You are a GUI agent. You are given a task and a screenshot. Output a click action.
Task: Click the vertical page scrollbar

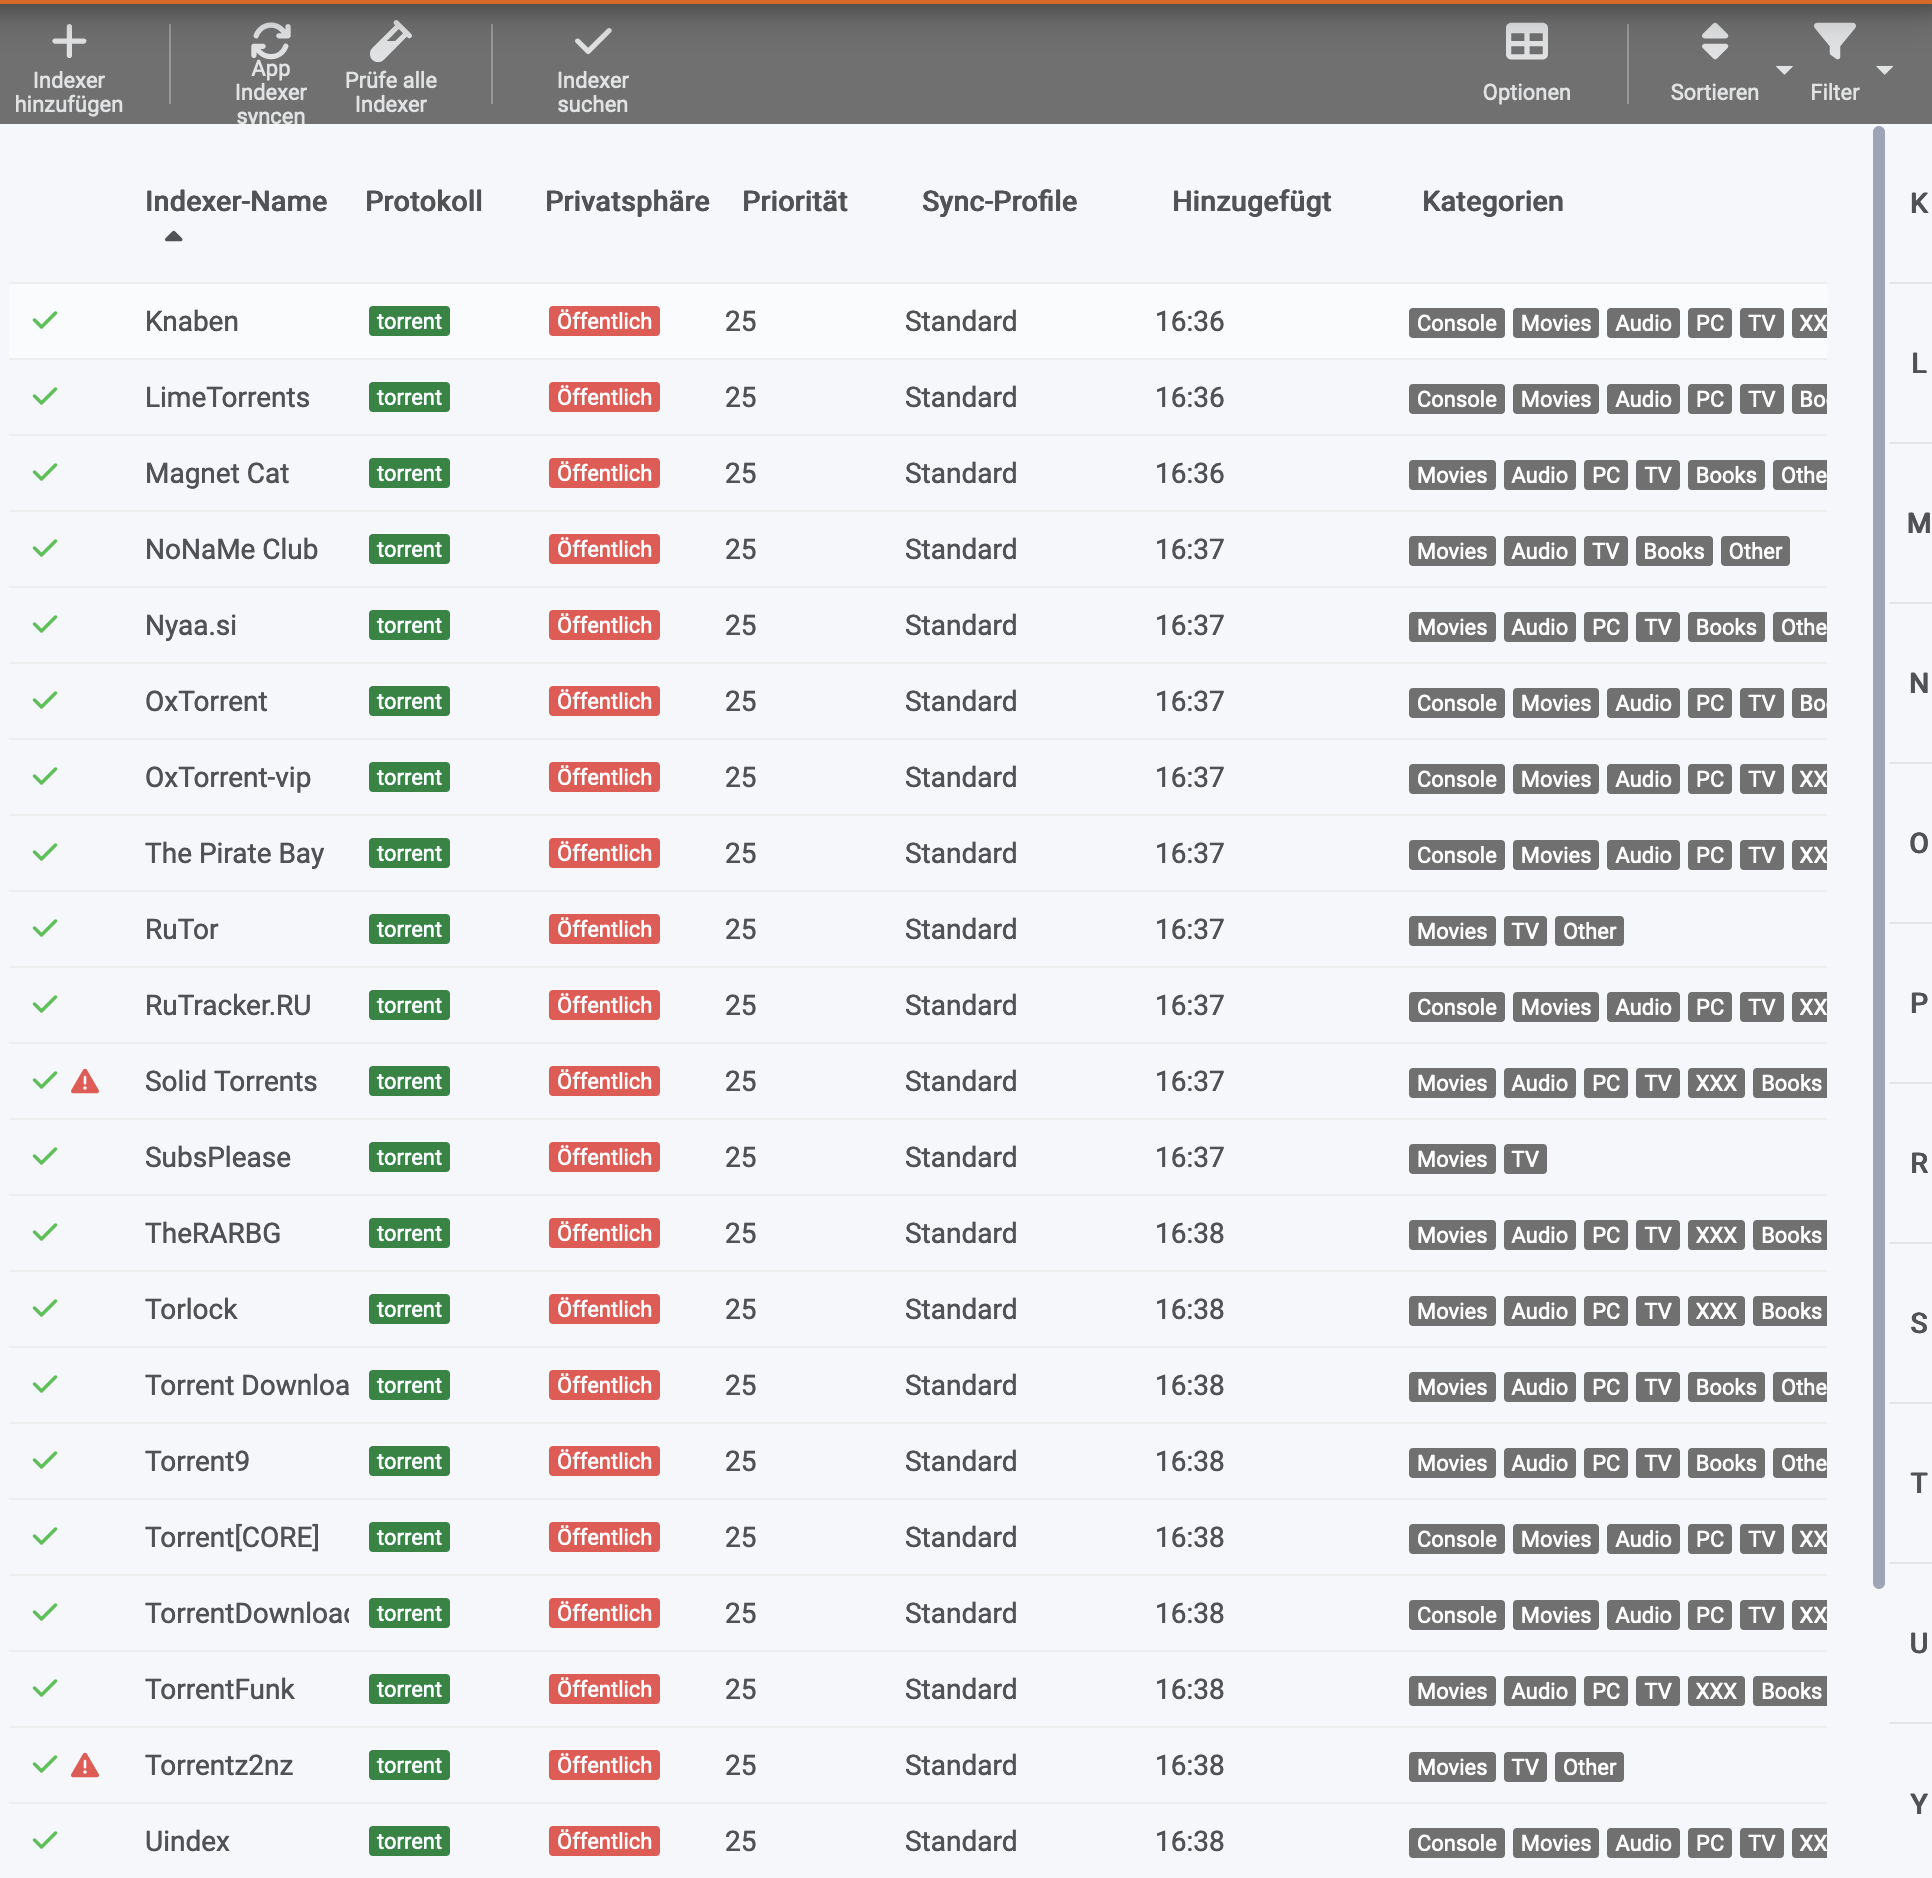click(x=1878, y=857)
